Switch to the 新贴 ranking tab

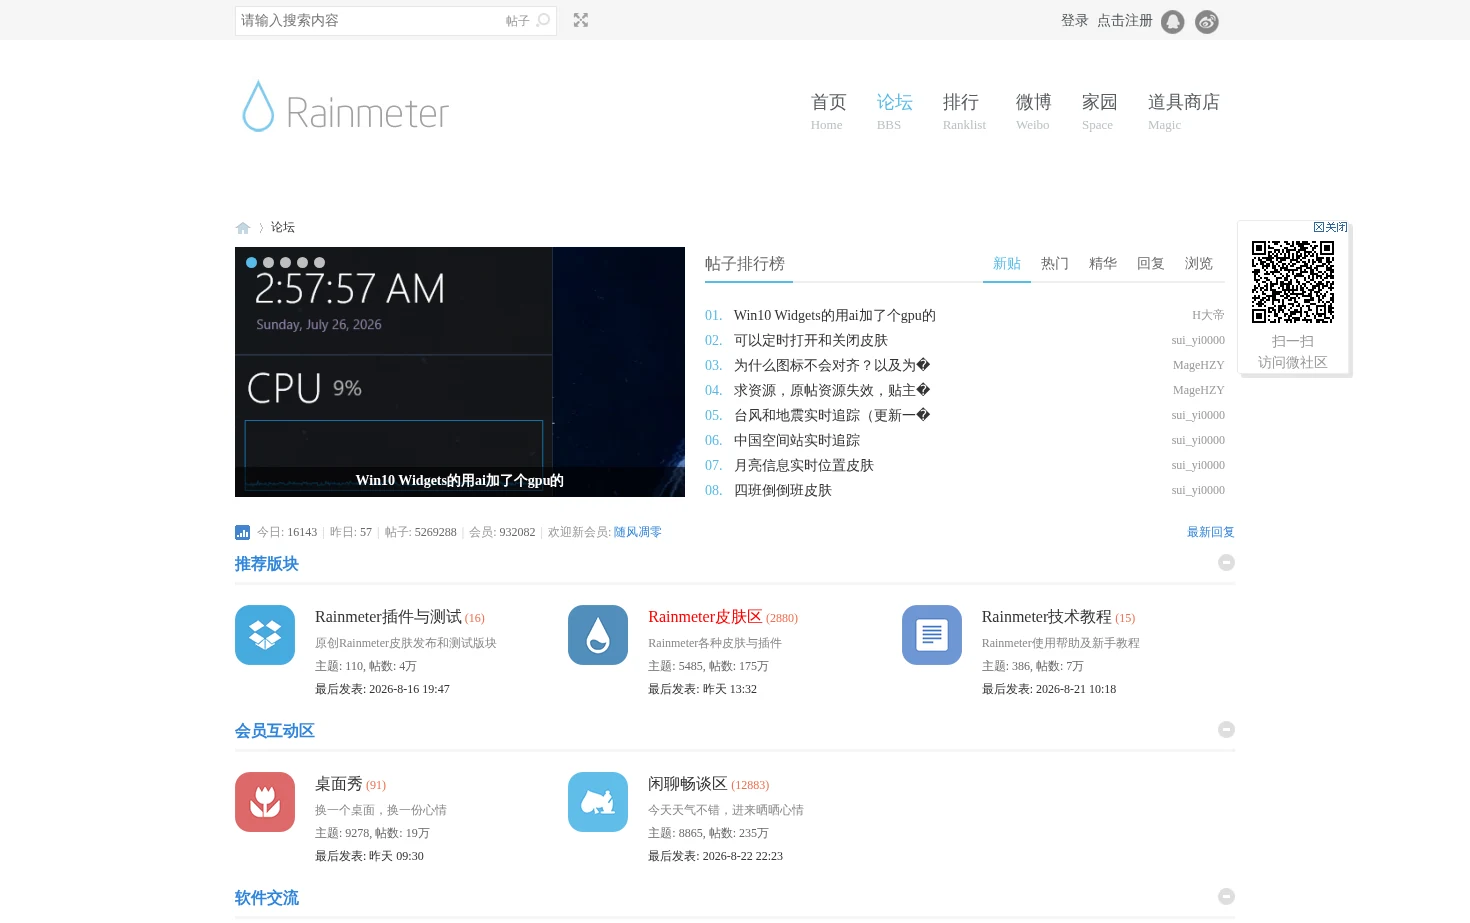point(1007,264)
